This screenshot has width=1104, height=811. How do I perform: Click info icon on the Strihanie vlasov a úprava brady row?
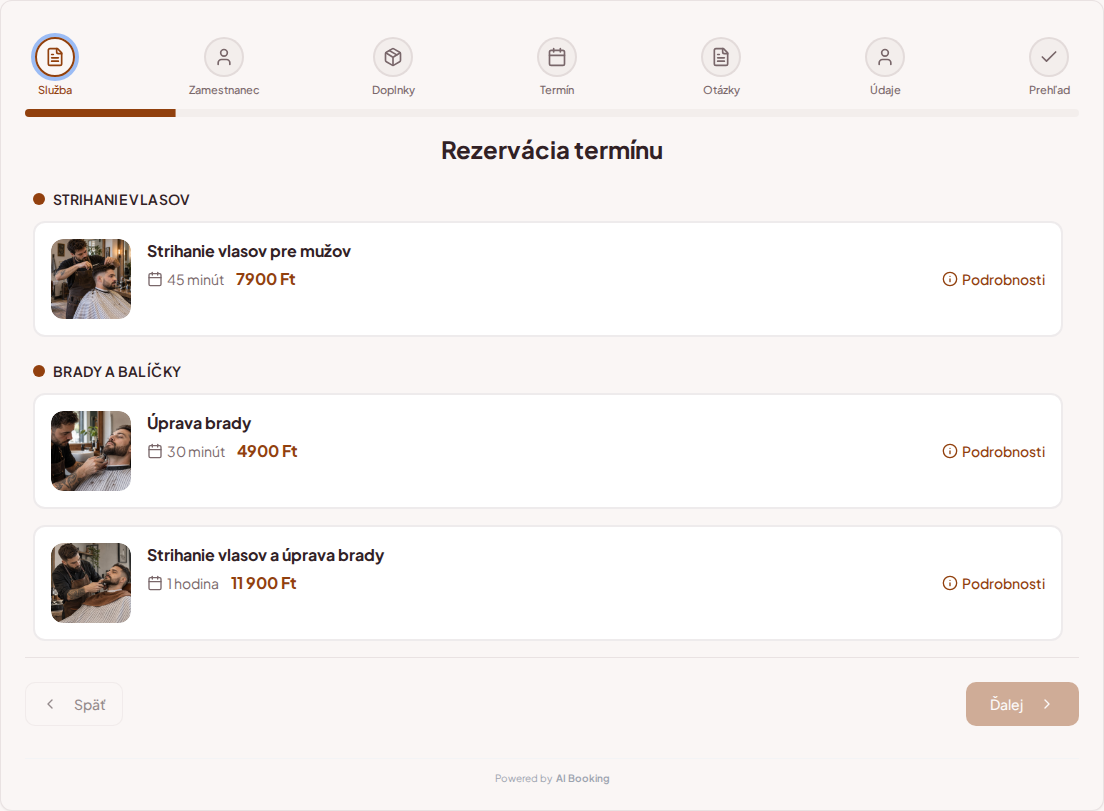tap(950, 584)
